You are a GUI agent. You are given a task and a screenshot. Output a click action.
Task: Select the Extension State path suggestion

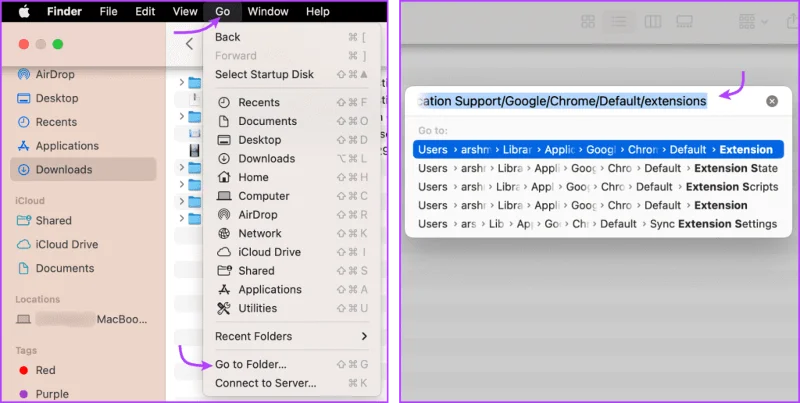[x=598, y=168]
